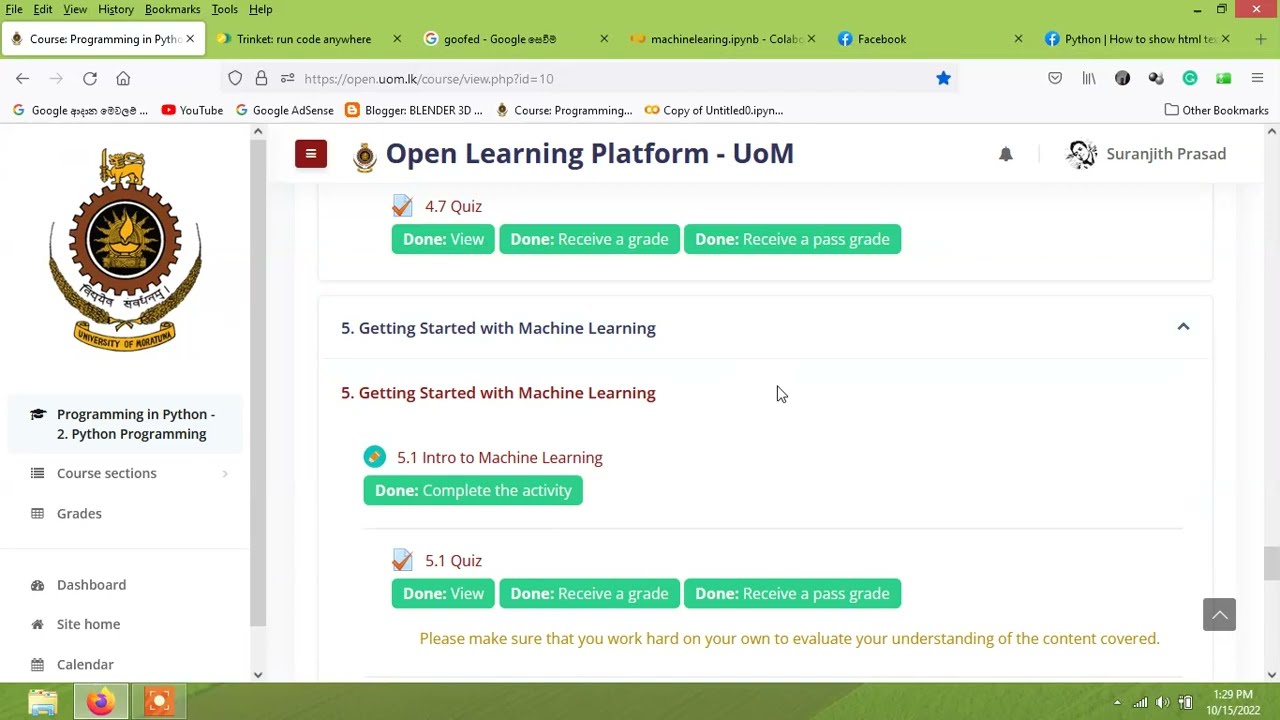Open the notifications bell

[1006, 154]
